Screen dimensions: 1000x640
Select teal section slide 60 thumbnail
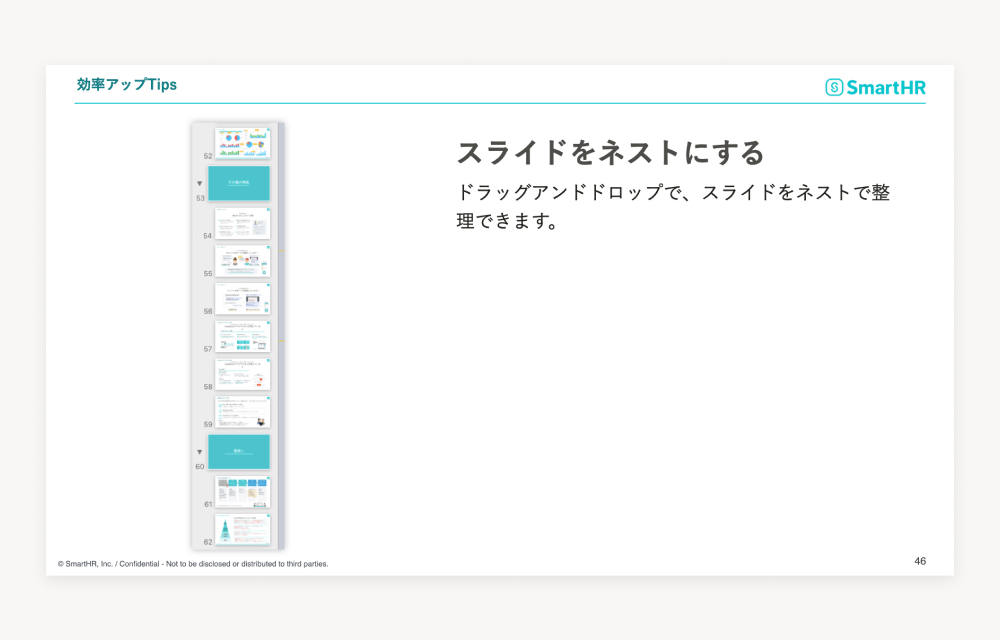point(239,452)
